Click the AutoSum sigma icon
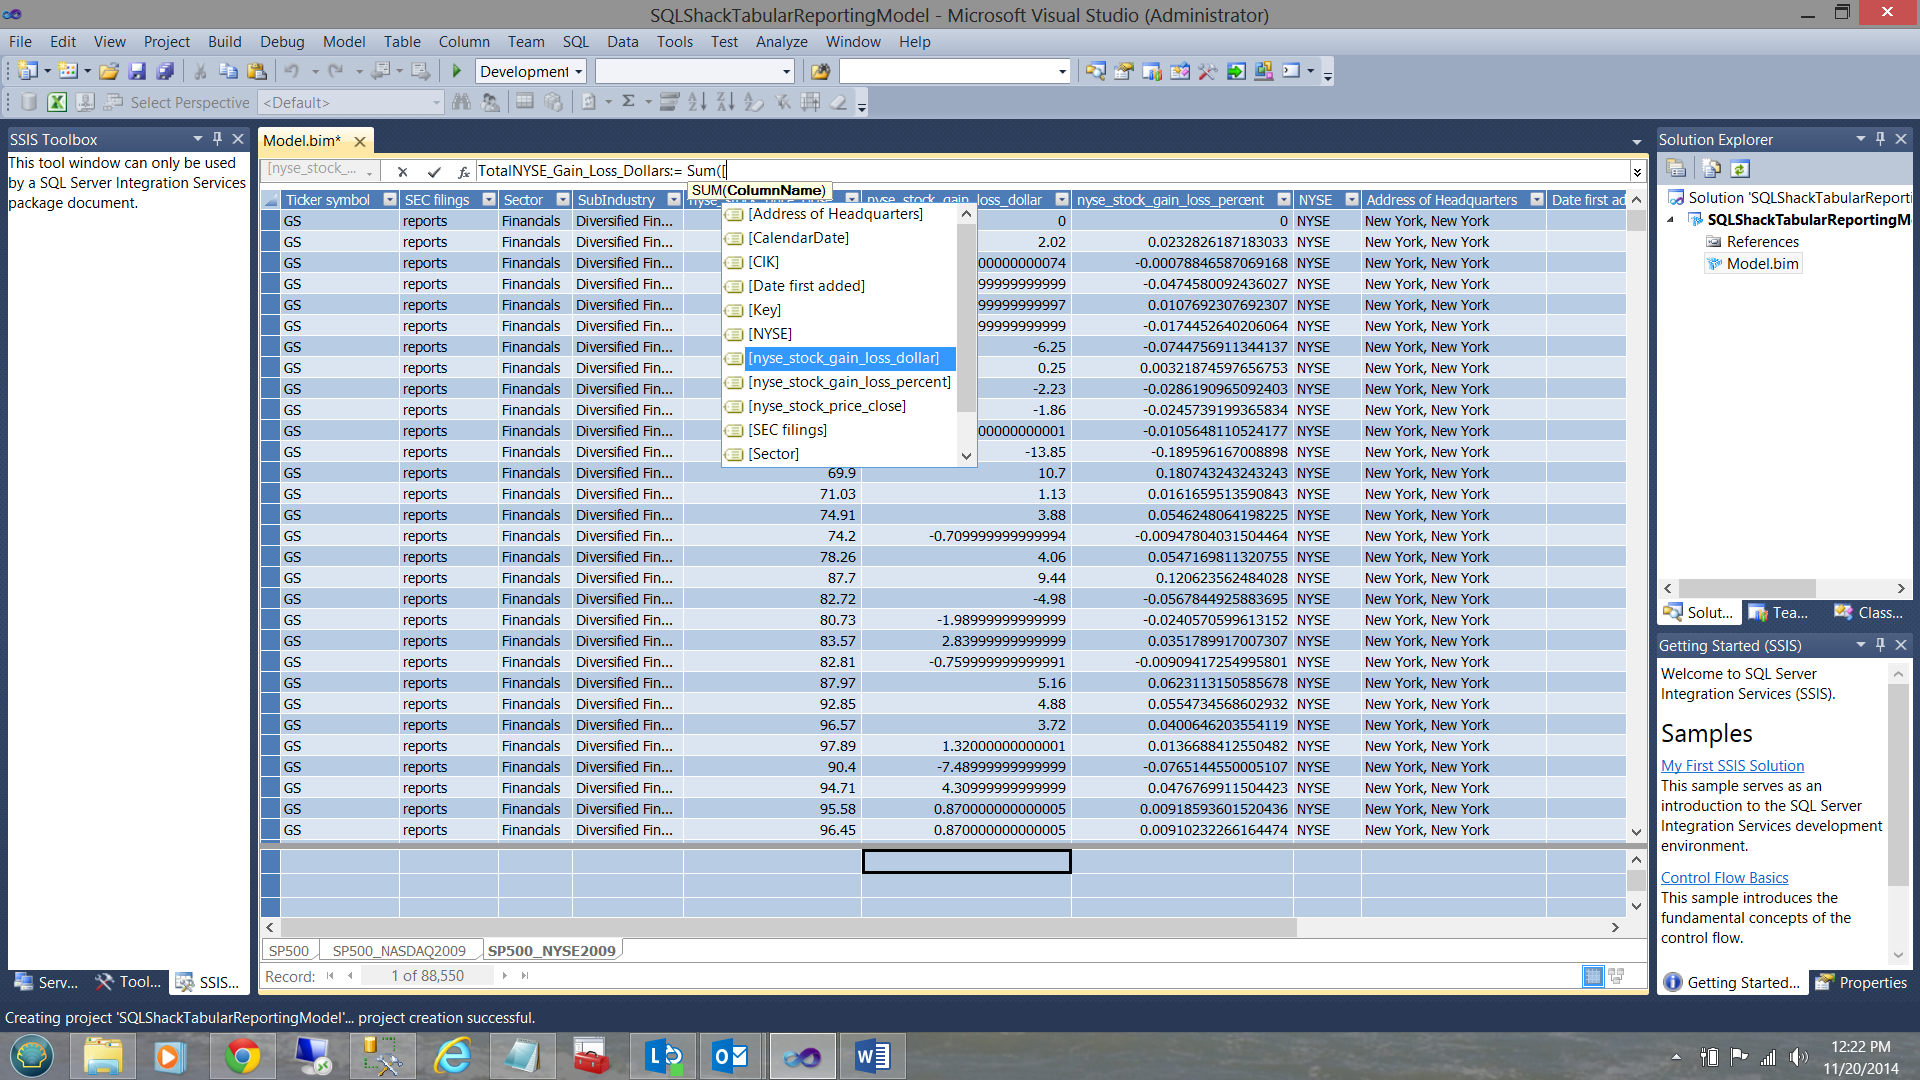The width and height of the screenshot is (1920, 1080). click(628, 102)
